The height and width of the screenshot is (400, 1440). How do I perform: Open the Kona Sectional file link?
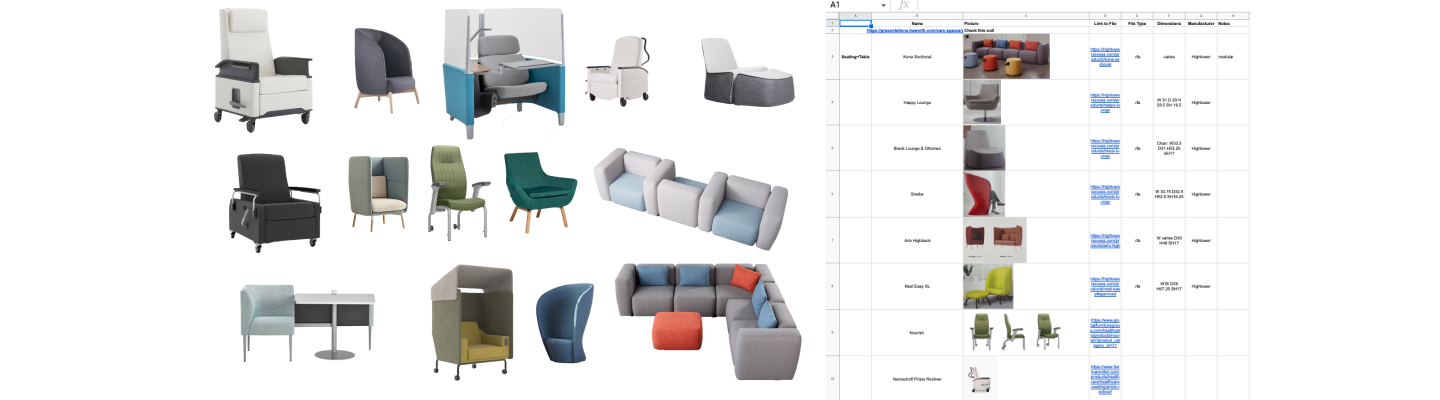tap(1104, 57)
